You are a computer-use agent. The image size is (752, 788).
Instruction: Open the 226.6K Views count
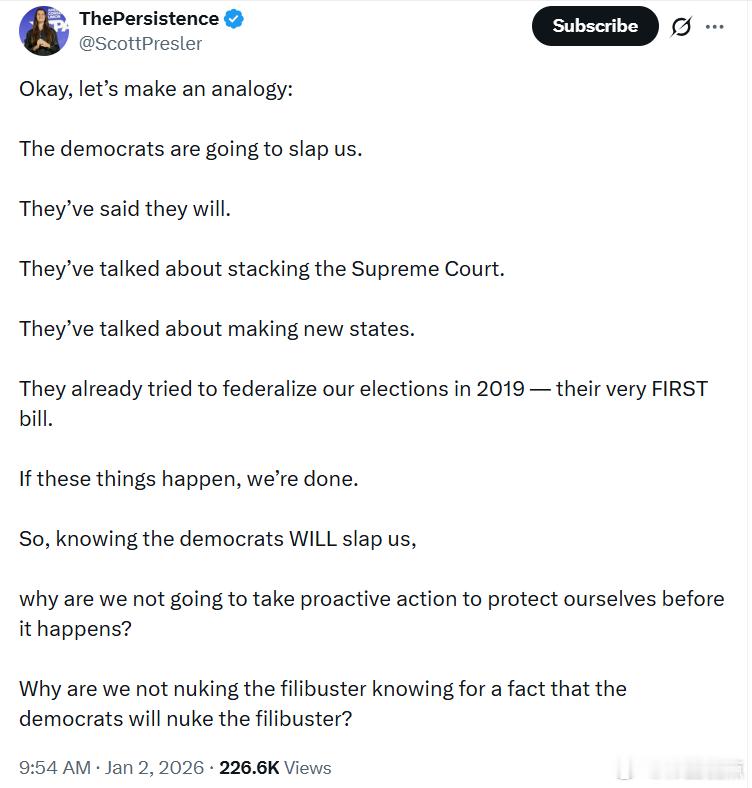[275, 767]
